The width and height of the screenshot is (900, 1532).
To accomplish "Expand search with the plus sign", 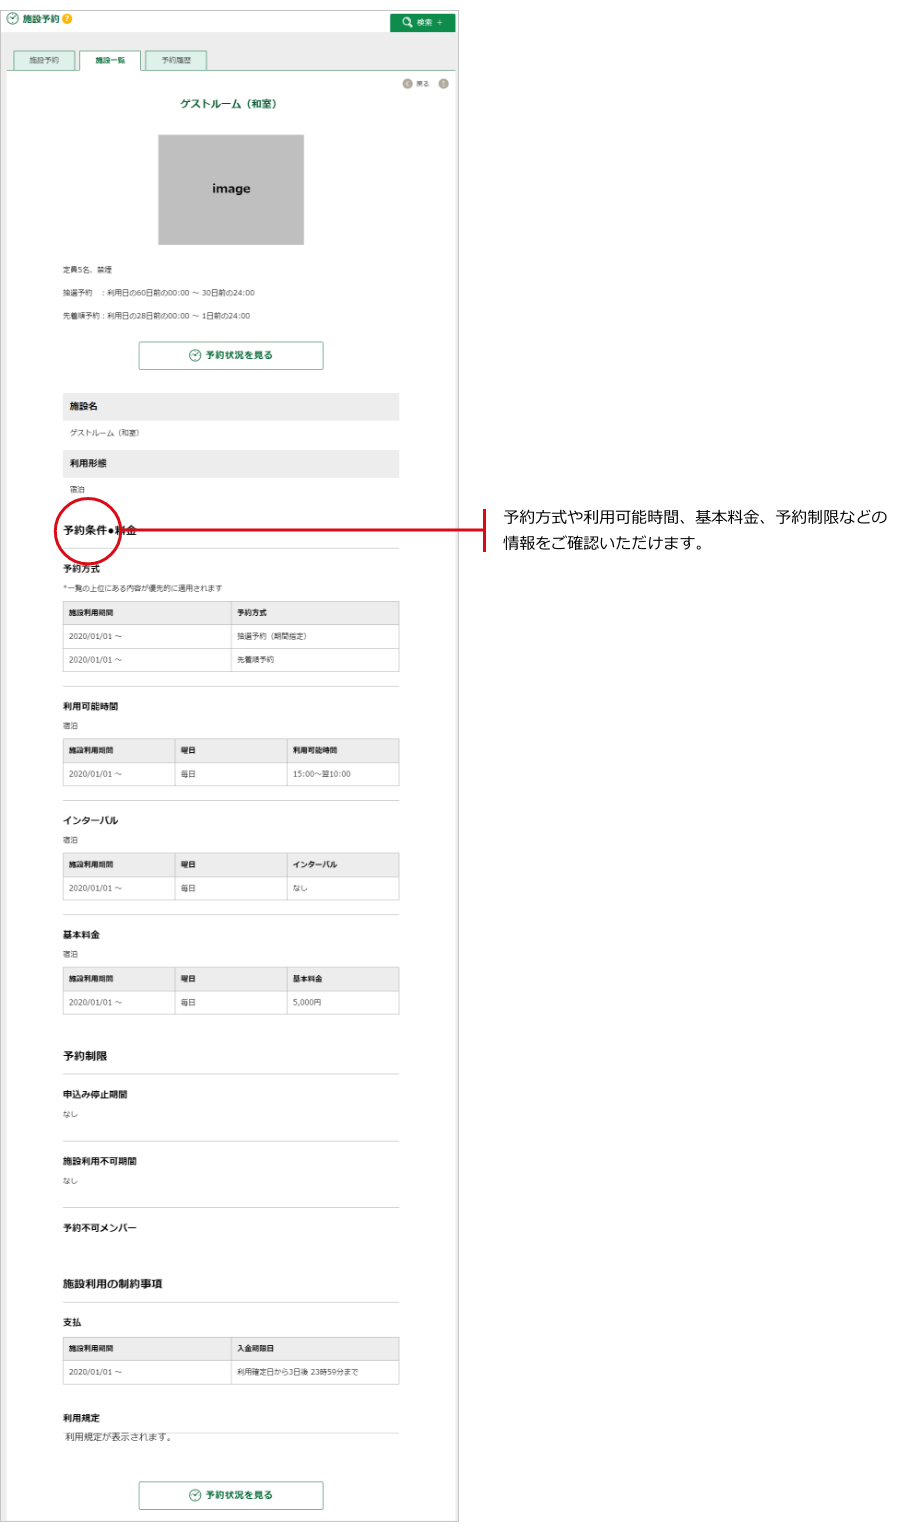I will (439, 22).
